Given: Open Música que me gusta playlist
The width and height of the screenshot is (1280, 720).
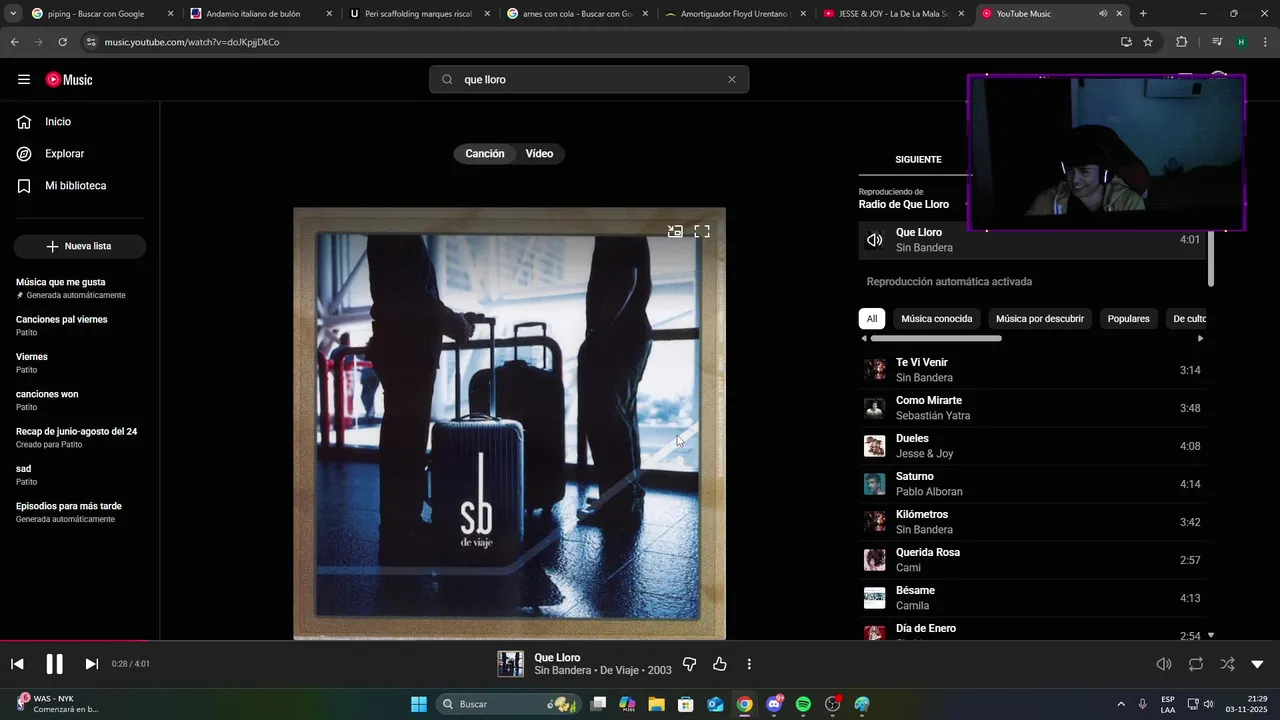Looking at the screenshot, I should click(x=72, y=288).
